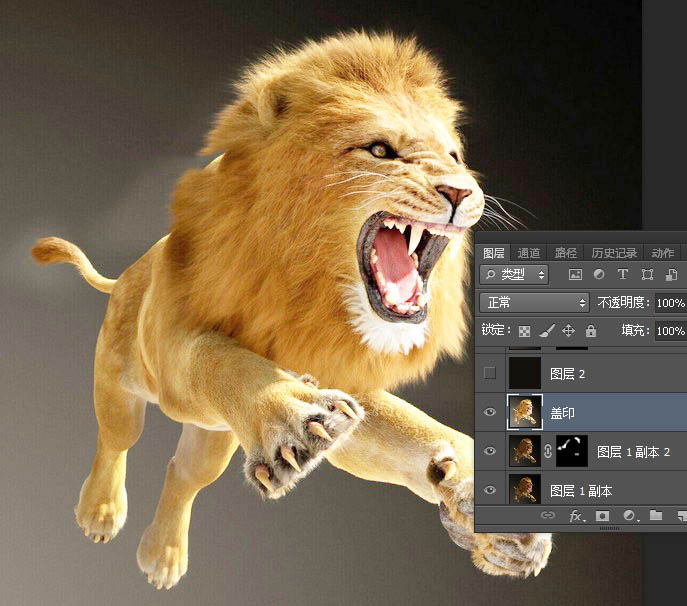
Task: Switch to the 路径 tab
Action: coord(566,253)
